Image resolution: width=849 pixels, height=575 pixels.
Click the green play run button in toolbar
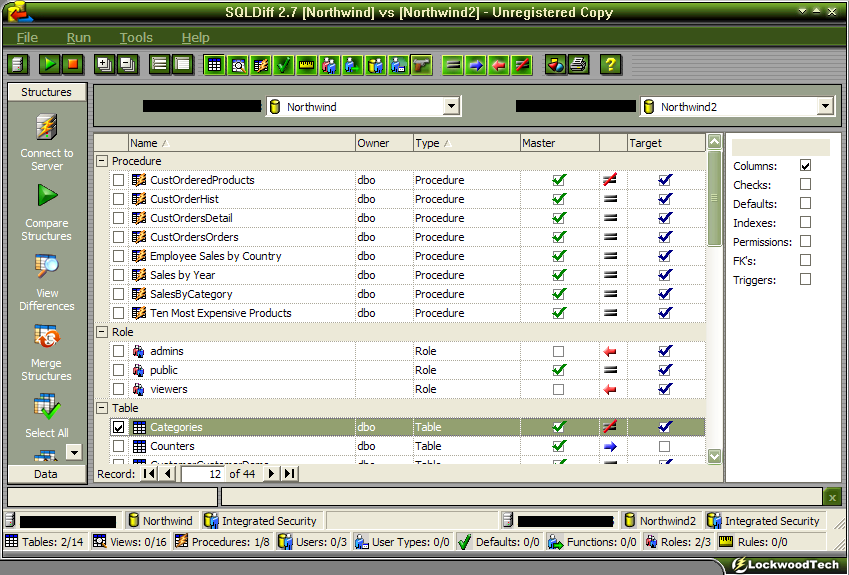pyautogui.click(x=49, y=64)
